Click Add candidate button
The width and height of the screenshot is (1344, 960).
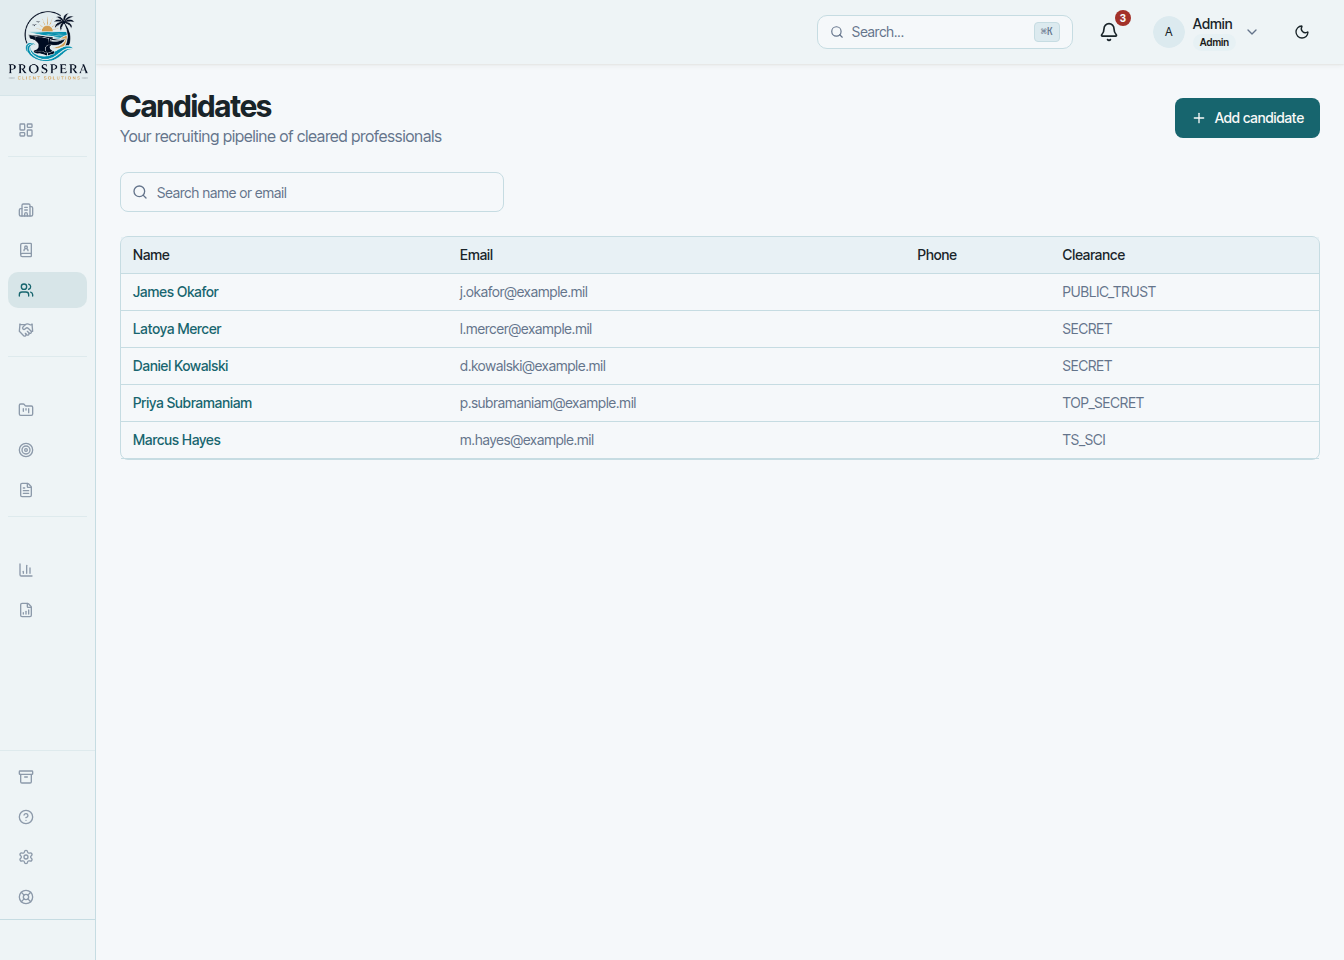[x=1247, y=118]
